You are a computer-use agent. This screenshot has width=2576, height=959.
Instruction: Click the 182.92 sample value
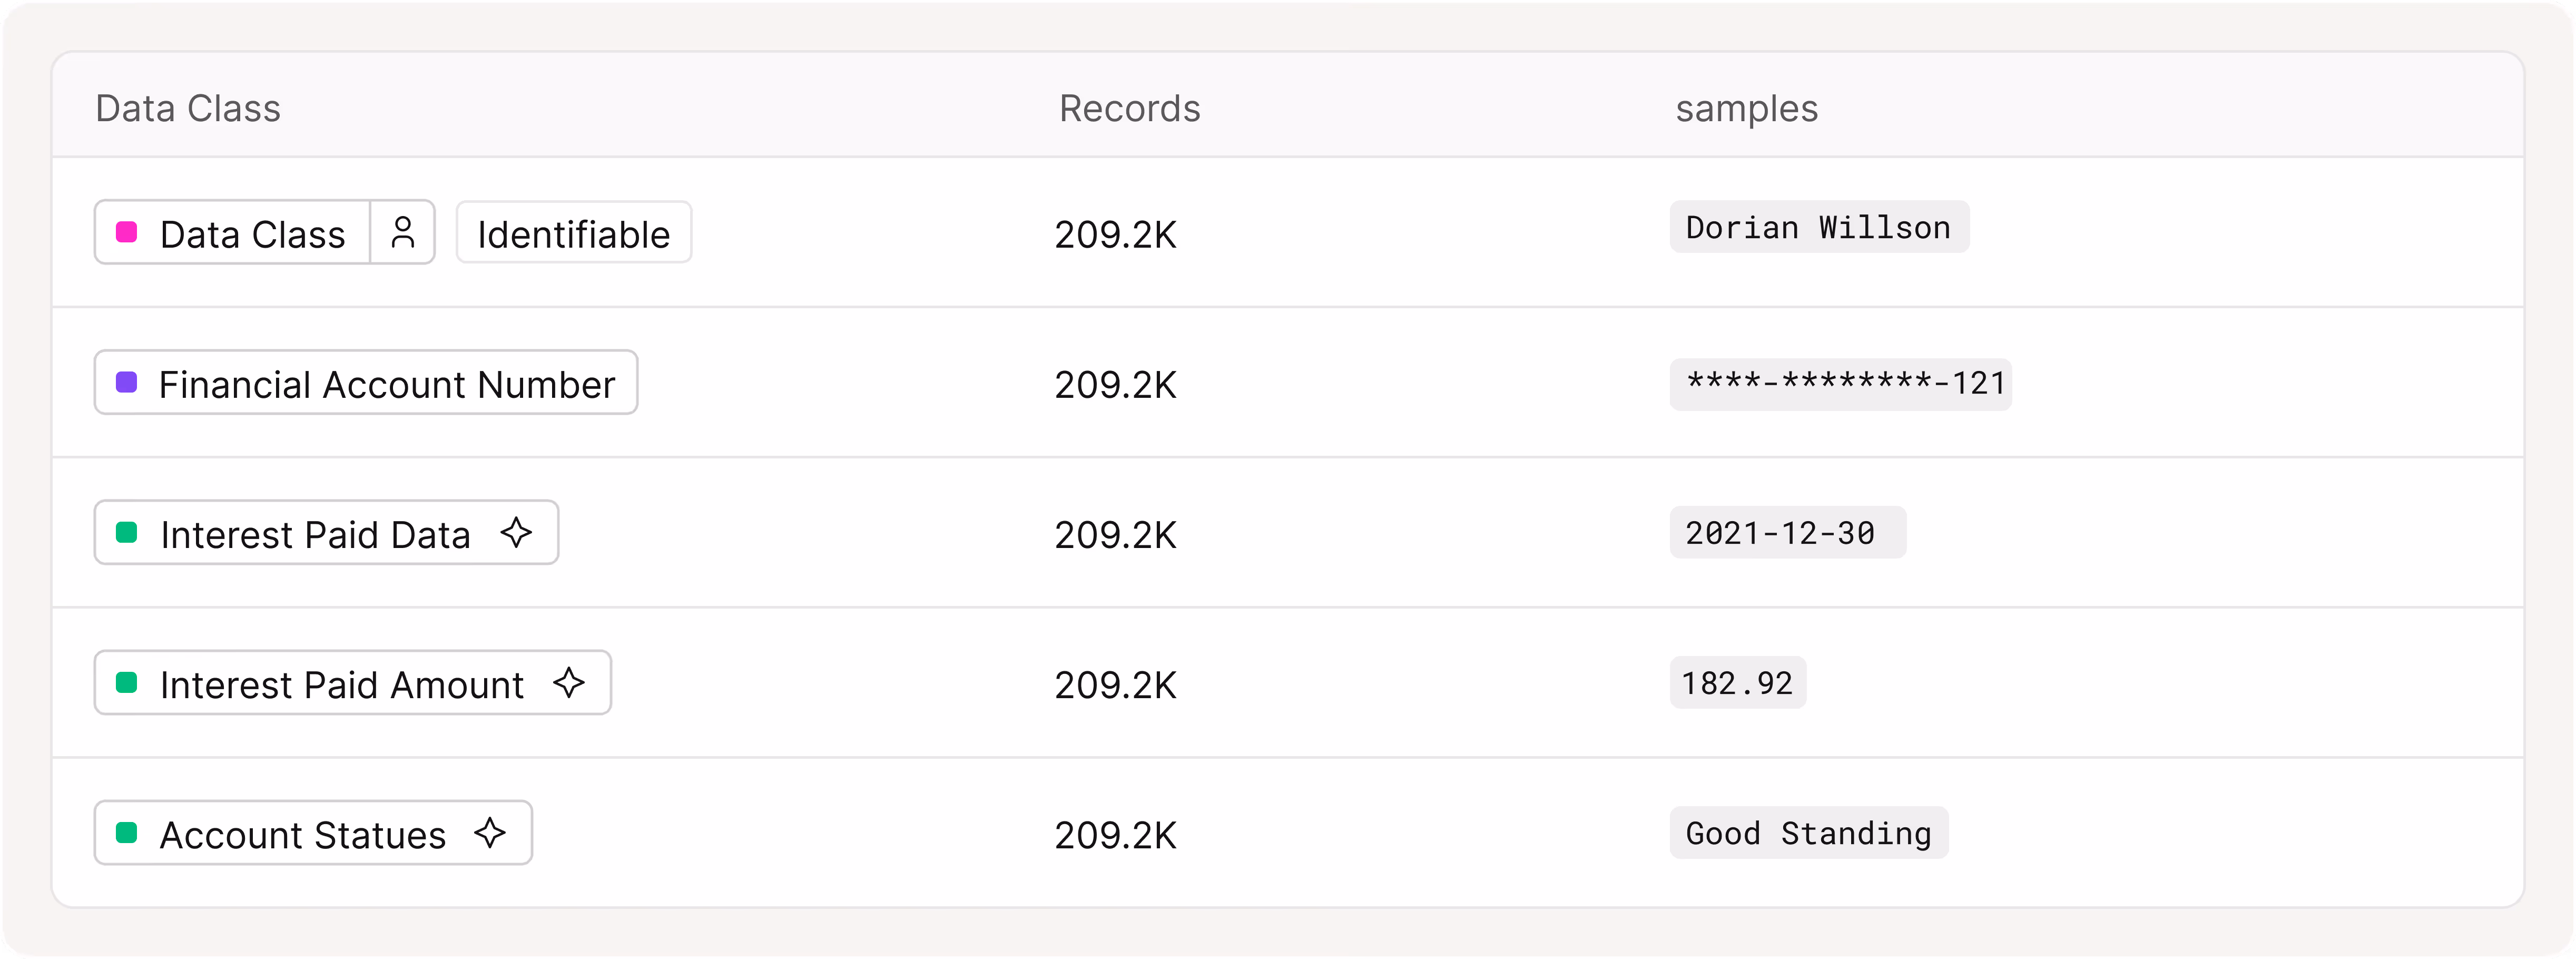point(1738,683)
